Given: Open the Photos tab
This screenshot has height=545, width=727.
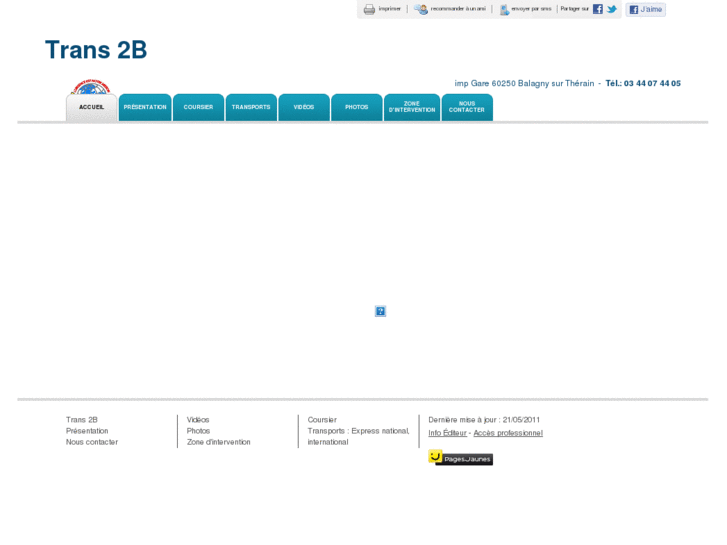Looking at the screenshot, I should (357, 108).
